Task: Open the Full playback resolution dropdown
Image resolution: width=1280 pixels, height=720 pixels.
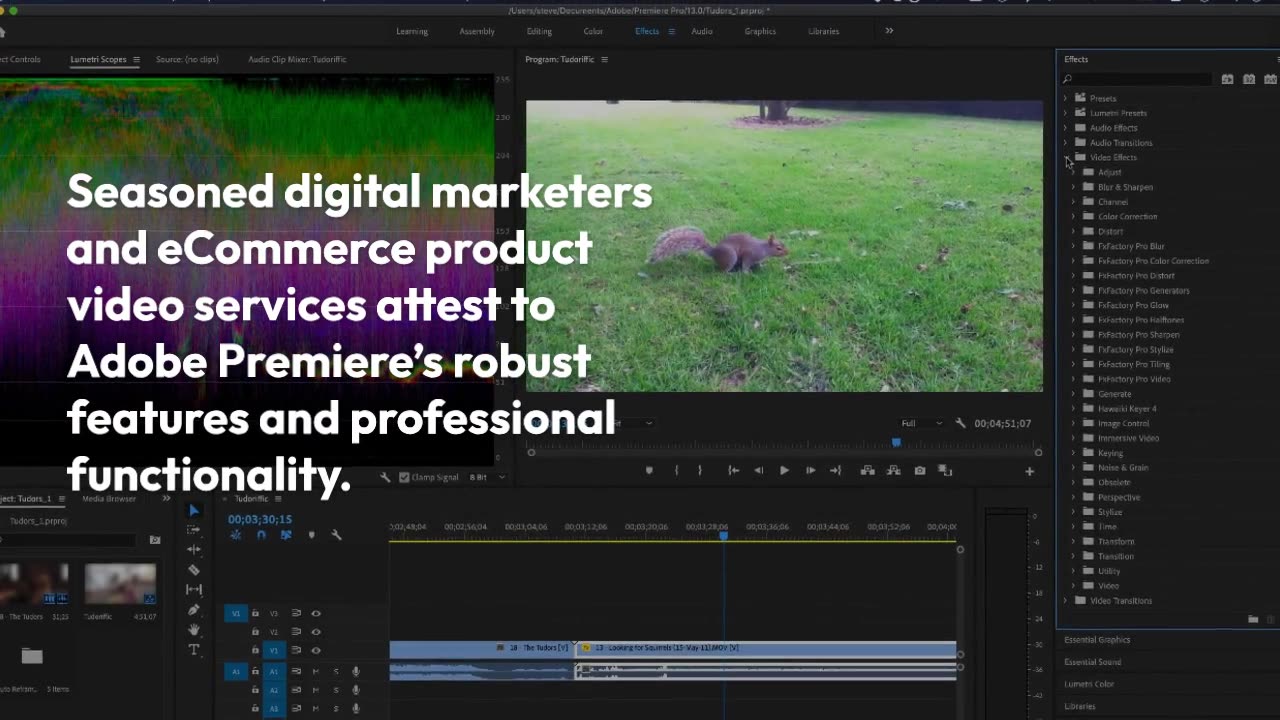Action: click(x=921, y=423)
